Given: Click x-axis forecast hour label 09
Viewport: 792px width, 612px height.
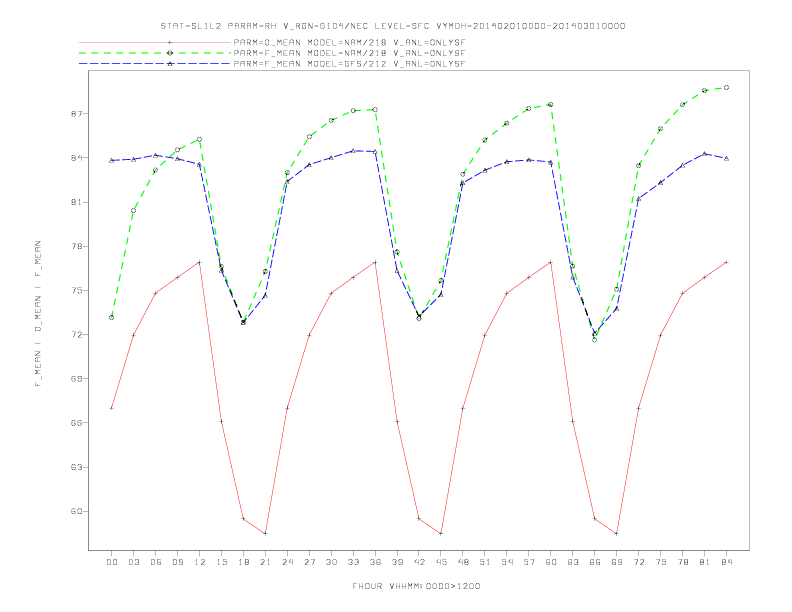Looking at the screenshot, I should 178,562.
